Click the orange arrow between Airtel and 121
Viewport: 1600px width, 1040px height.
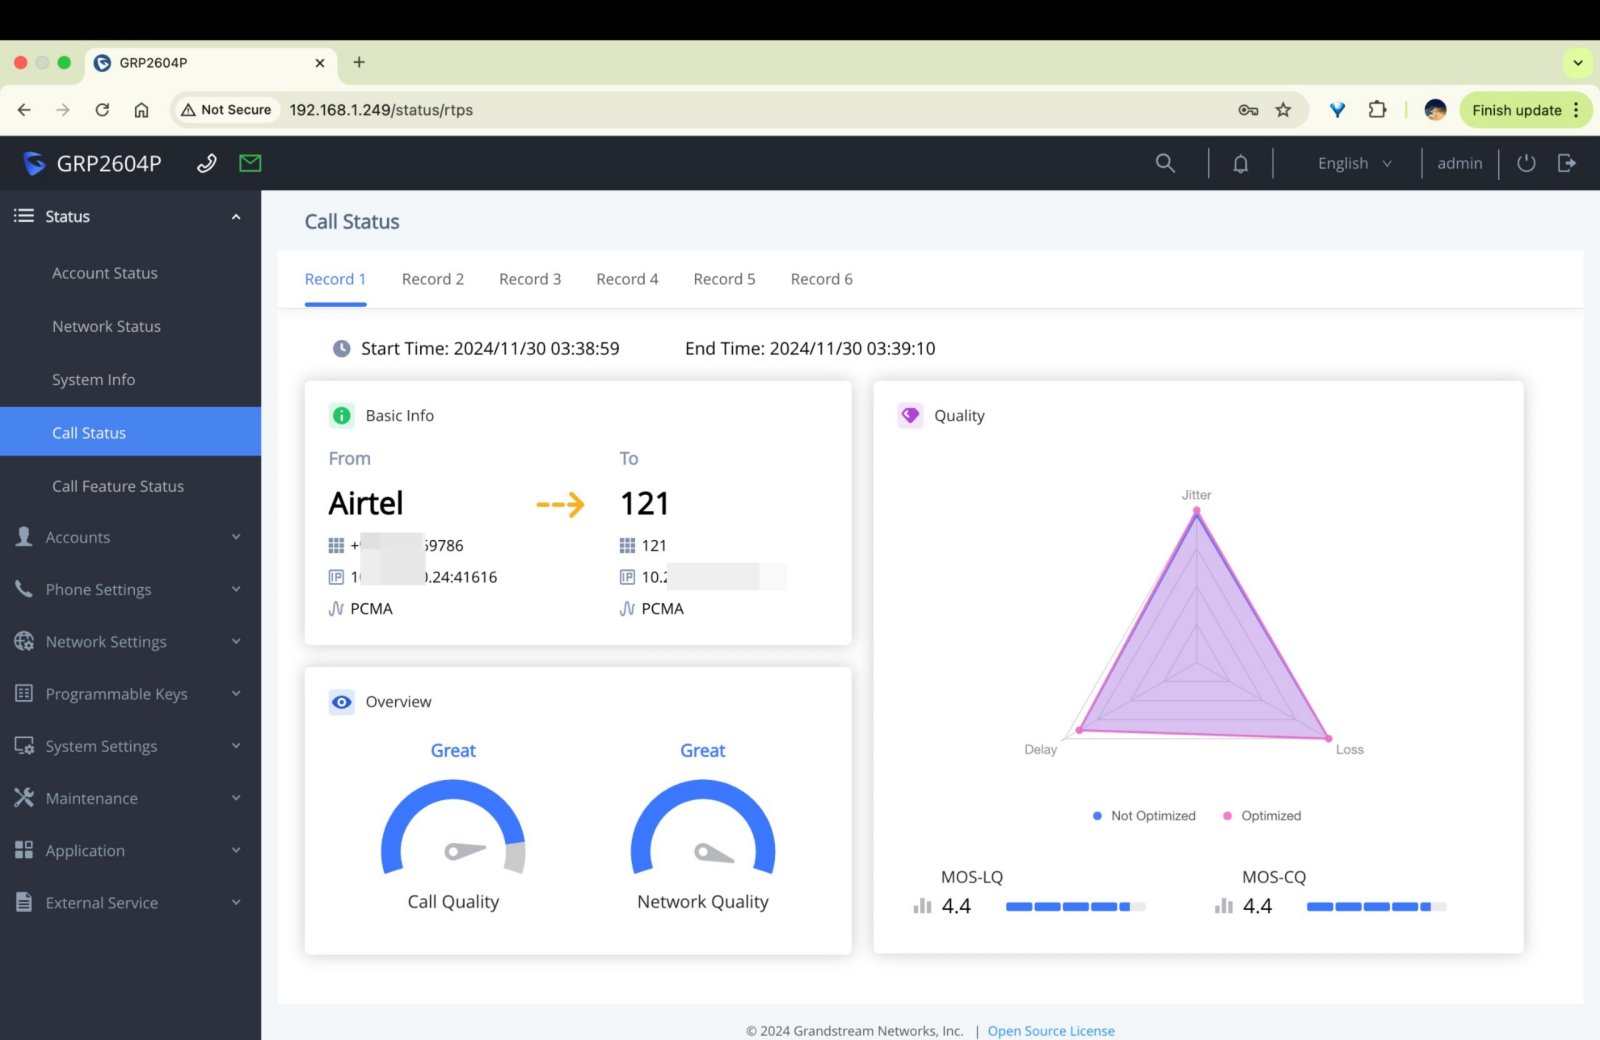(560, 504)
